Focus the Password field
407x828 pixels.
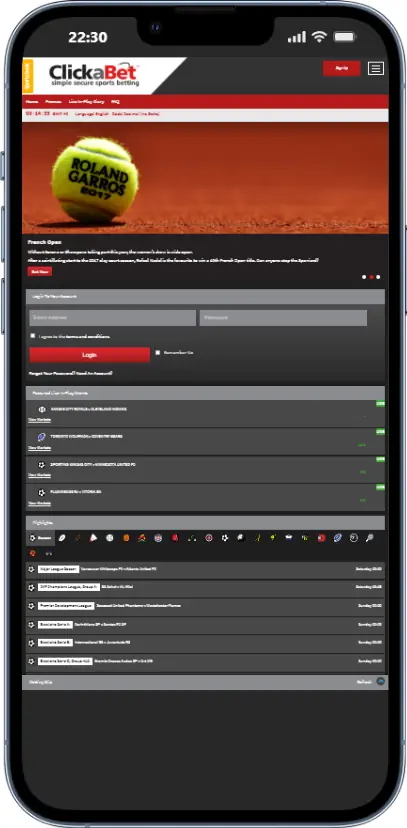coord(283,318)
